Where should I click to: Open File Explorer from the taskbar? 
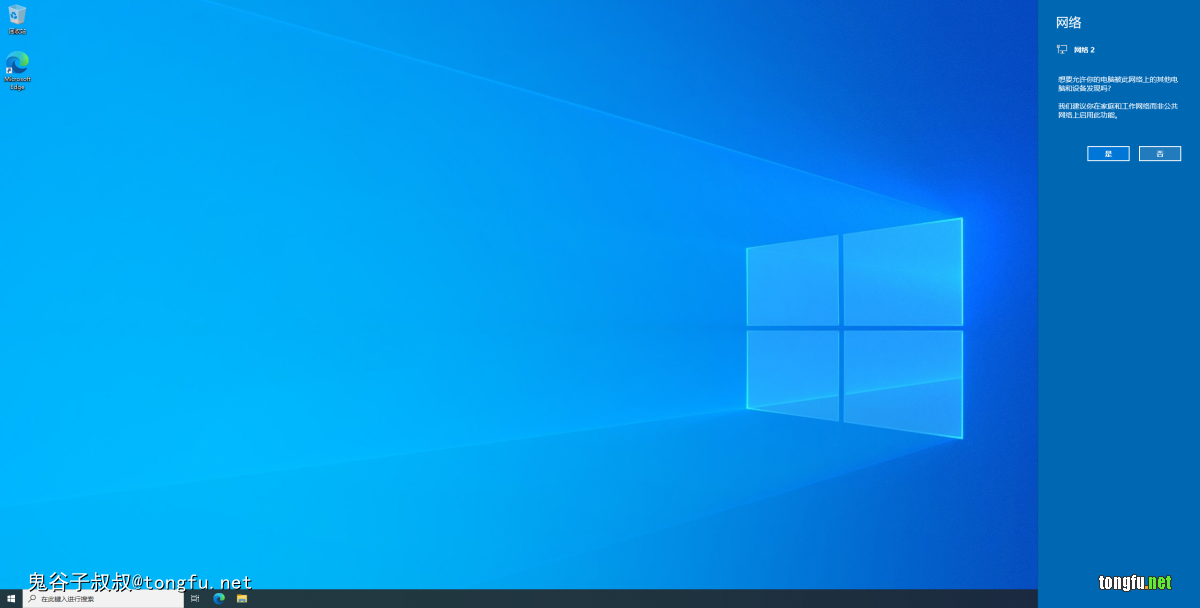point(242,598)
